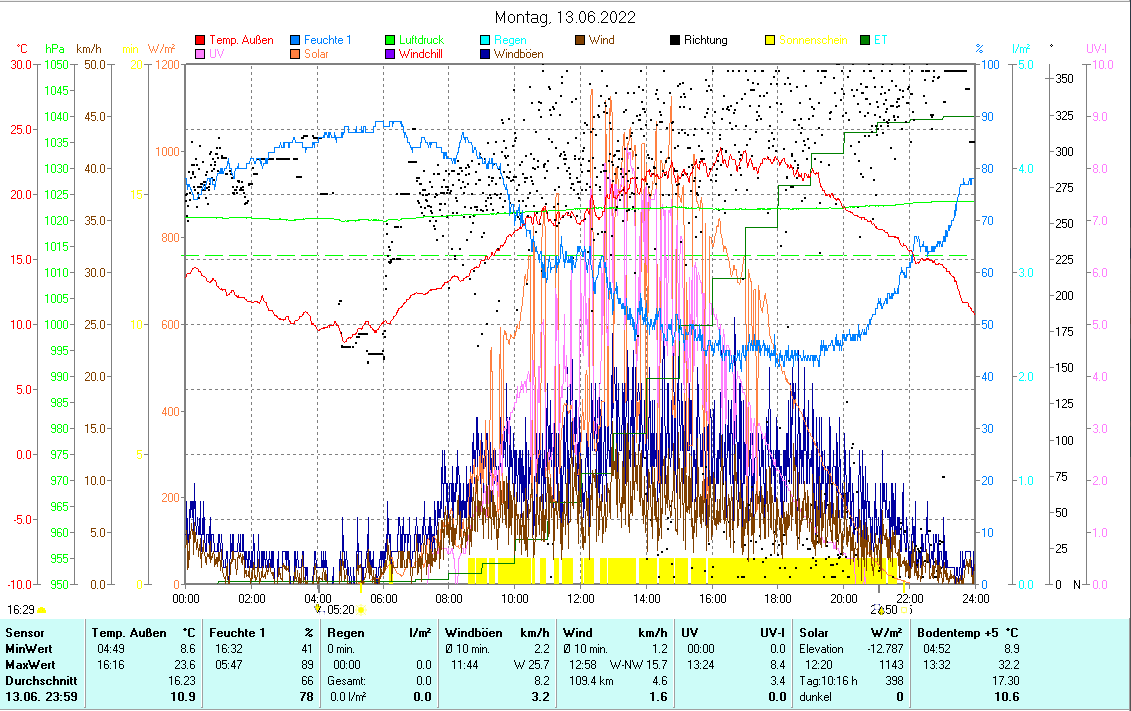1131x711 pixels.
Task: Click the sunset icon after 21:50
Action: coord(906,610)
